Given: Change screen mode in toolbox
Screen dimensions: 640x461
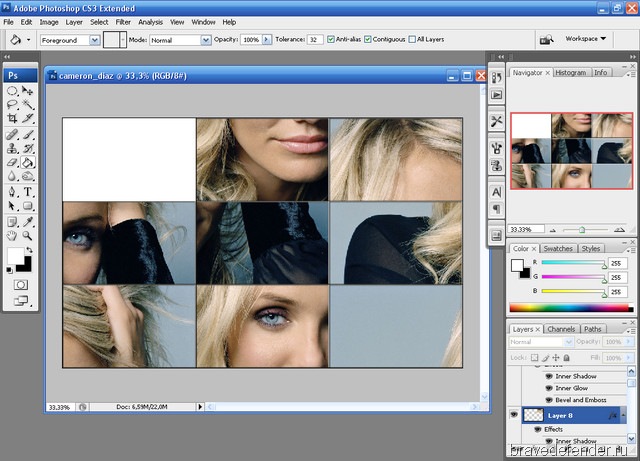Looking at the screenshot, I should (21, 301).
